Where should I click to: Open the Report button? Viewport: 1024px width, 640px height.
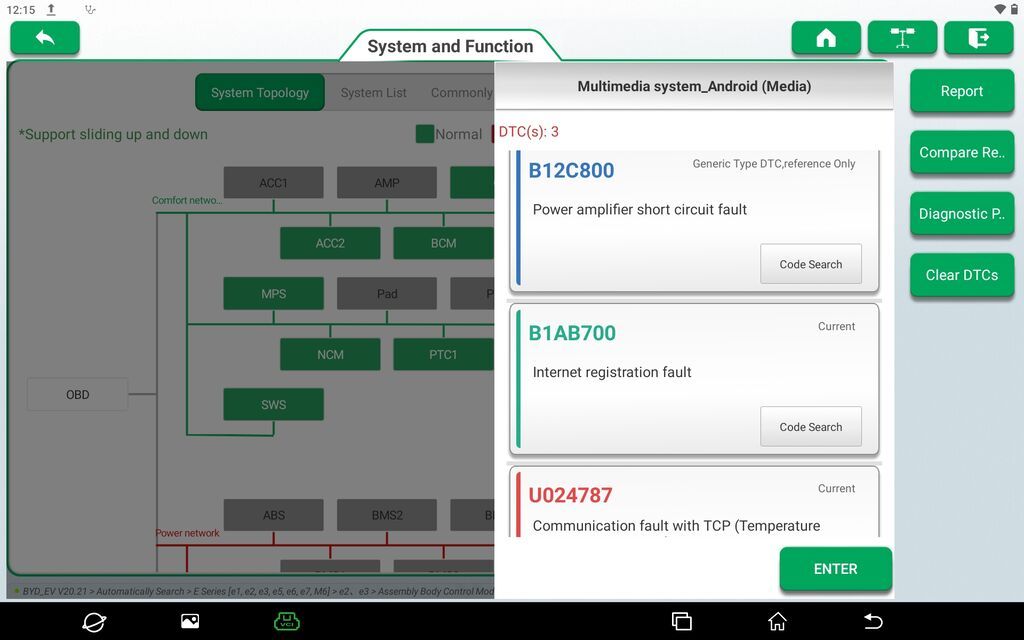[x=962, y=91]
